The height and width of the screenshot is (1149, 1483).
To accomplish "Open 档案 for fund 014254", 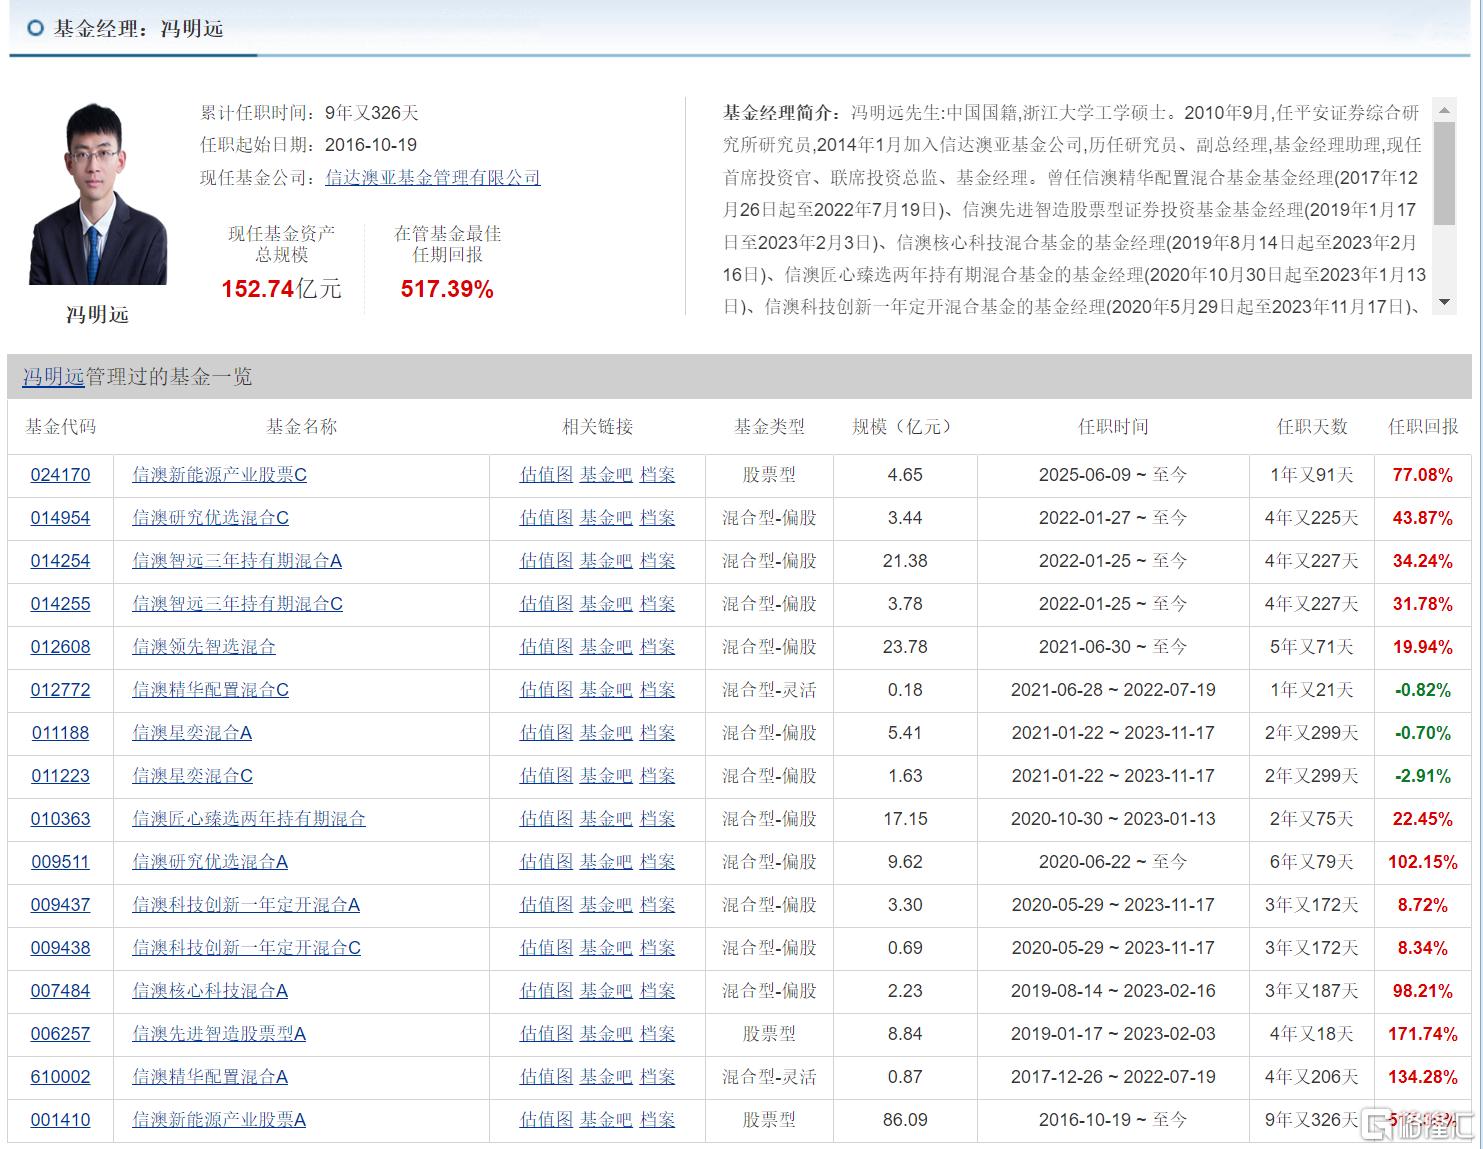I will pyautogui.click(x=657, y=561).
